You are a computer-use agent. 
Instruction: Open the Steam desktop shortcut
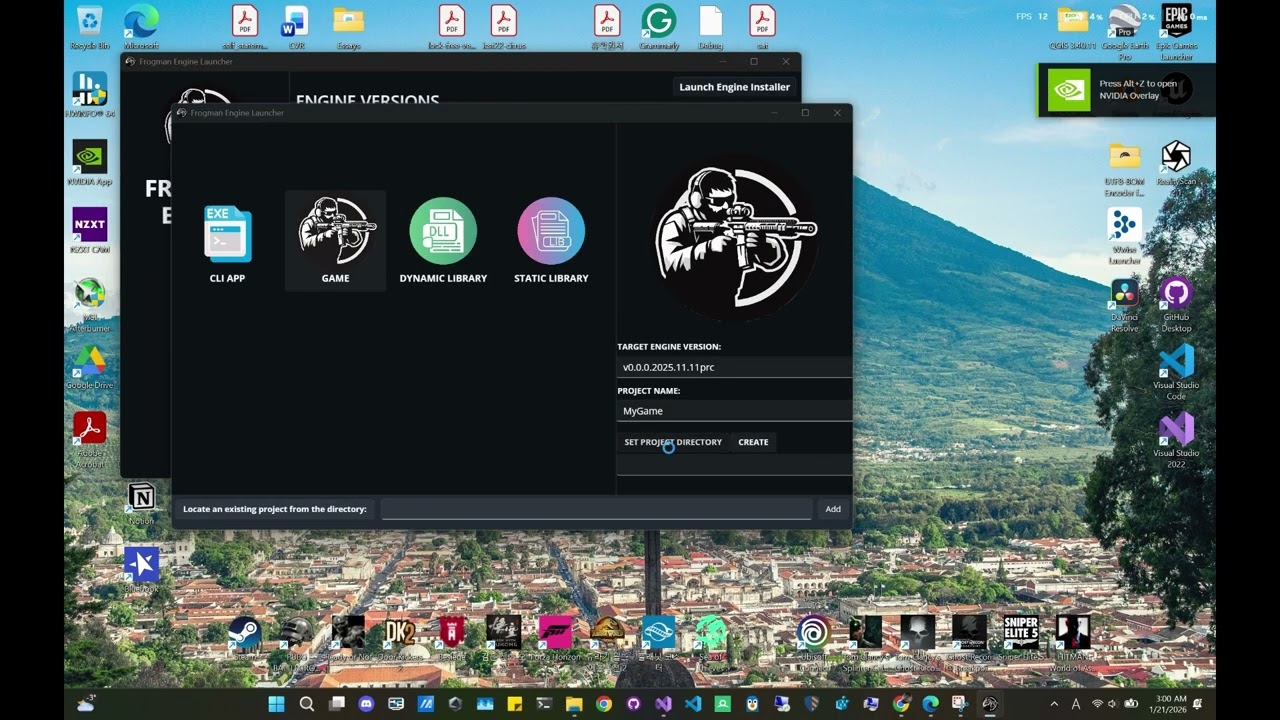[244, 638]
